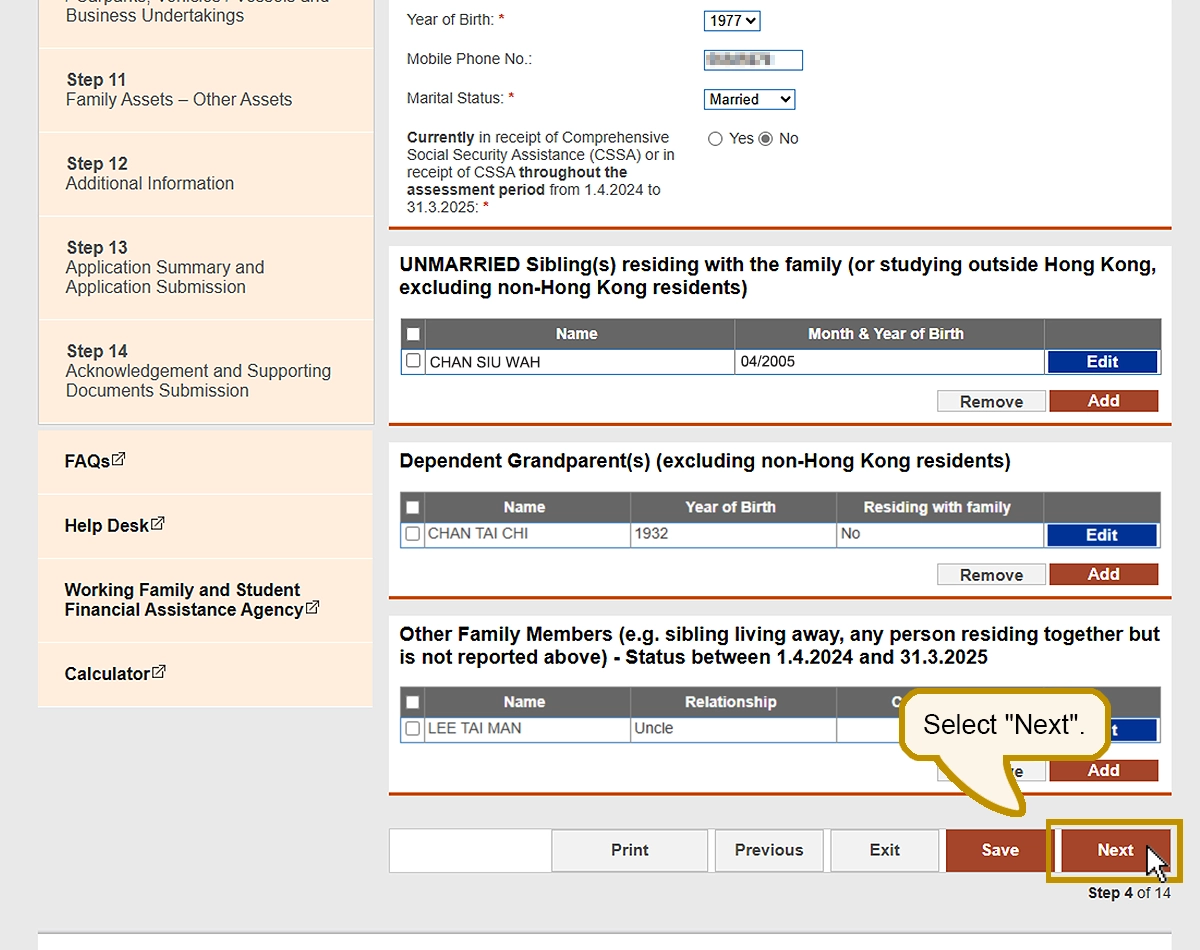Screen dimensions: 1200x950
Task: Open the Marital Status dropdown
Action: pyautogui.click(x=749, y=99)
